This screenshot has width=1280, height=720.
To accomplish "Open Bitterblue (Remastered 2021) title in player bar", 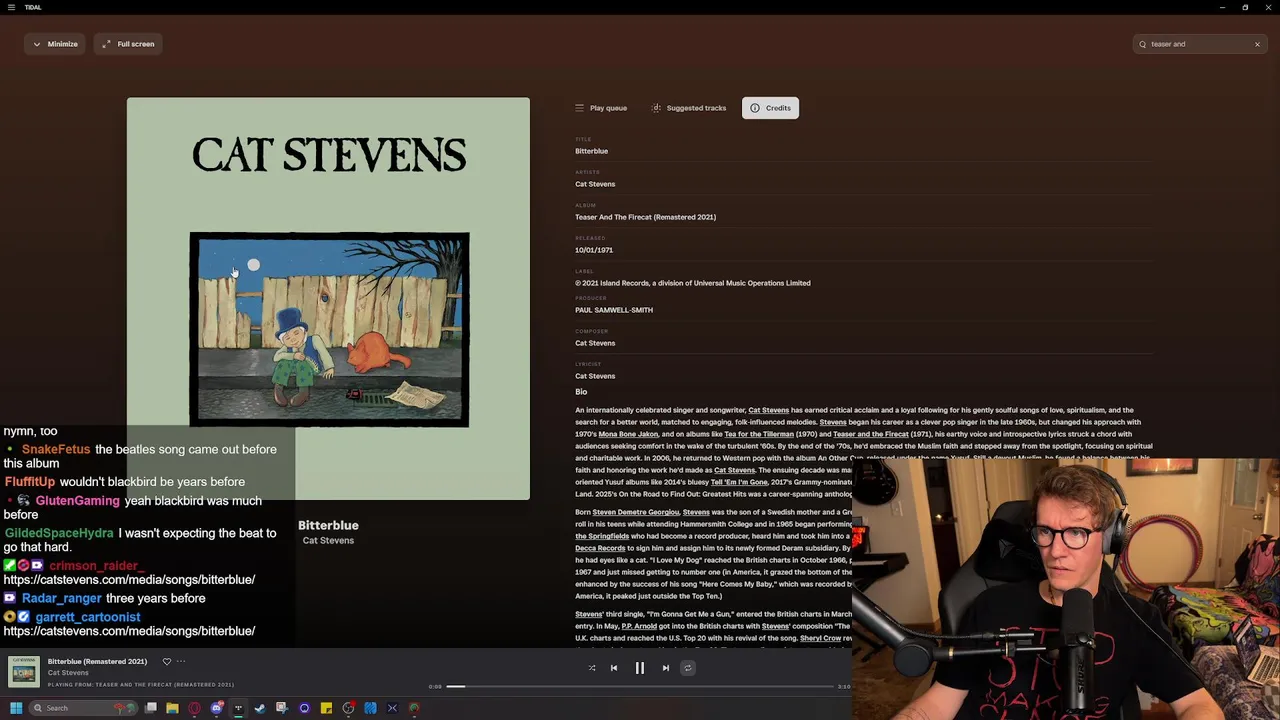I will [x=97, y=661].
